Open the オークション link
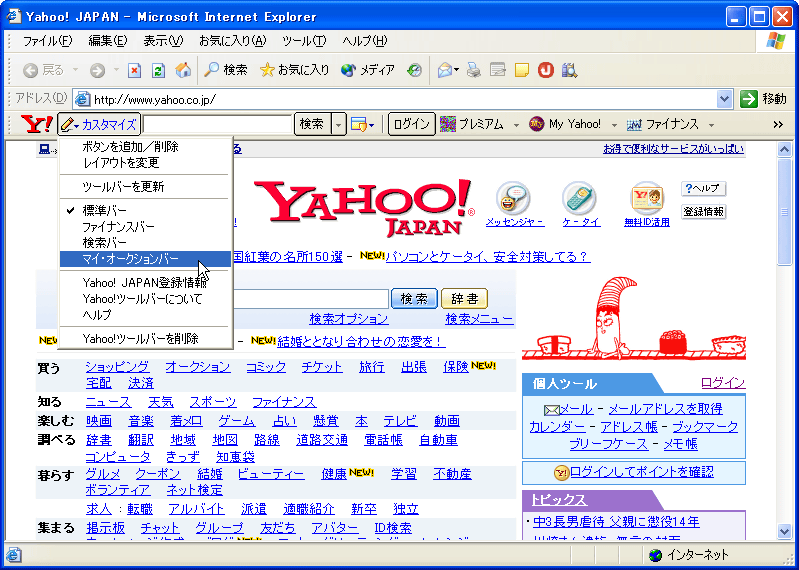 click(x=198, y=367)
